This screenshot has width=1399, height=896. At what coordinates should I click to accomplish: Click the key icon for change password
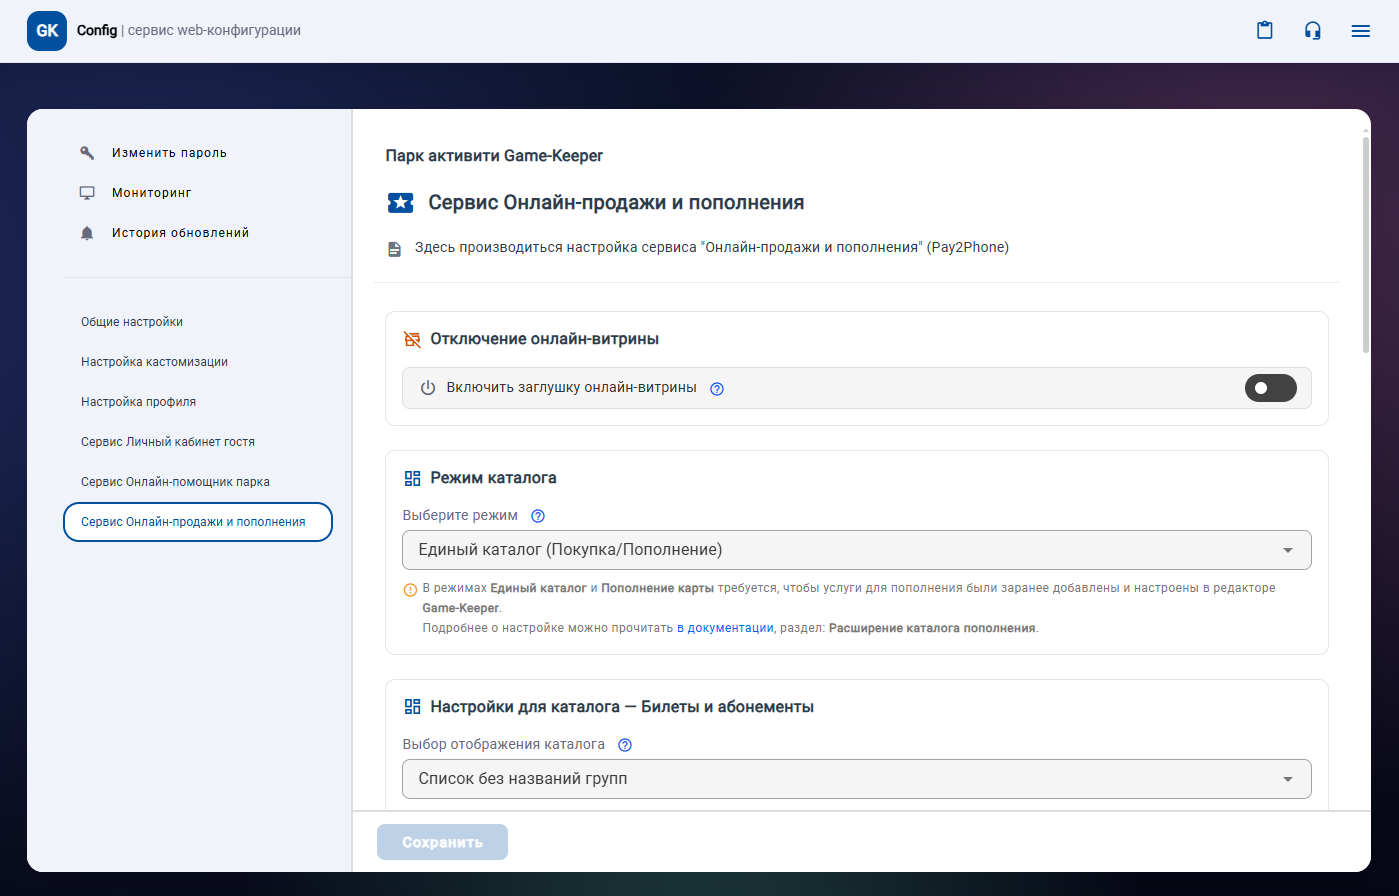[87, 153]
